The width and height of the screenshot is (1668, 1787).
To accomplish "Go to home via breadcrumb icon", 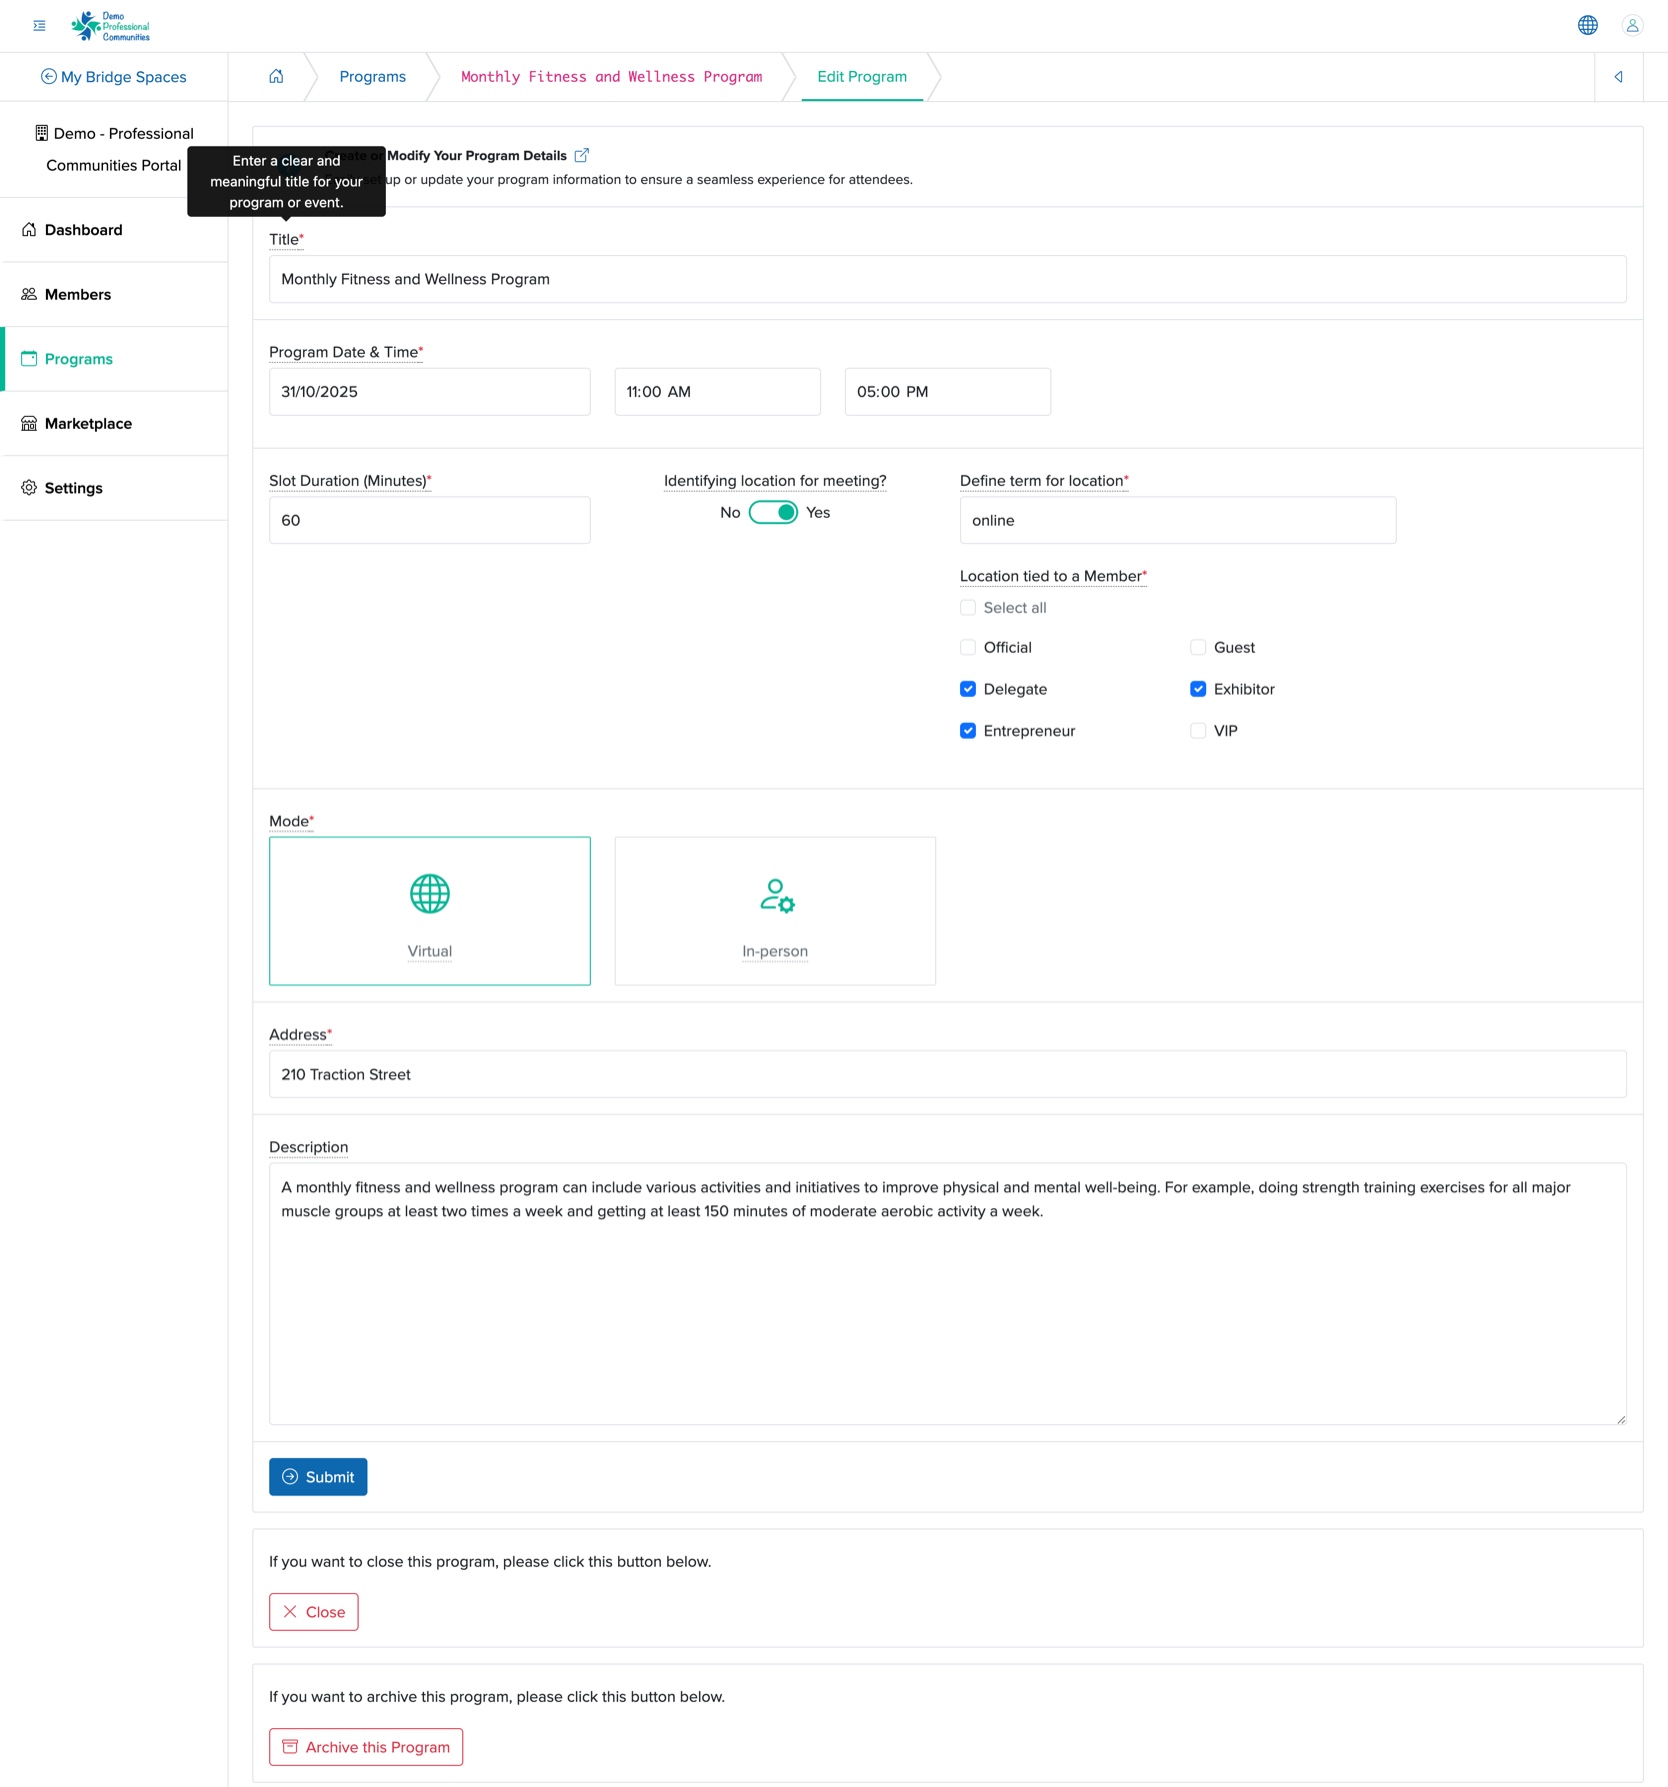I will pos(276,76).
